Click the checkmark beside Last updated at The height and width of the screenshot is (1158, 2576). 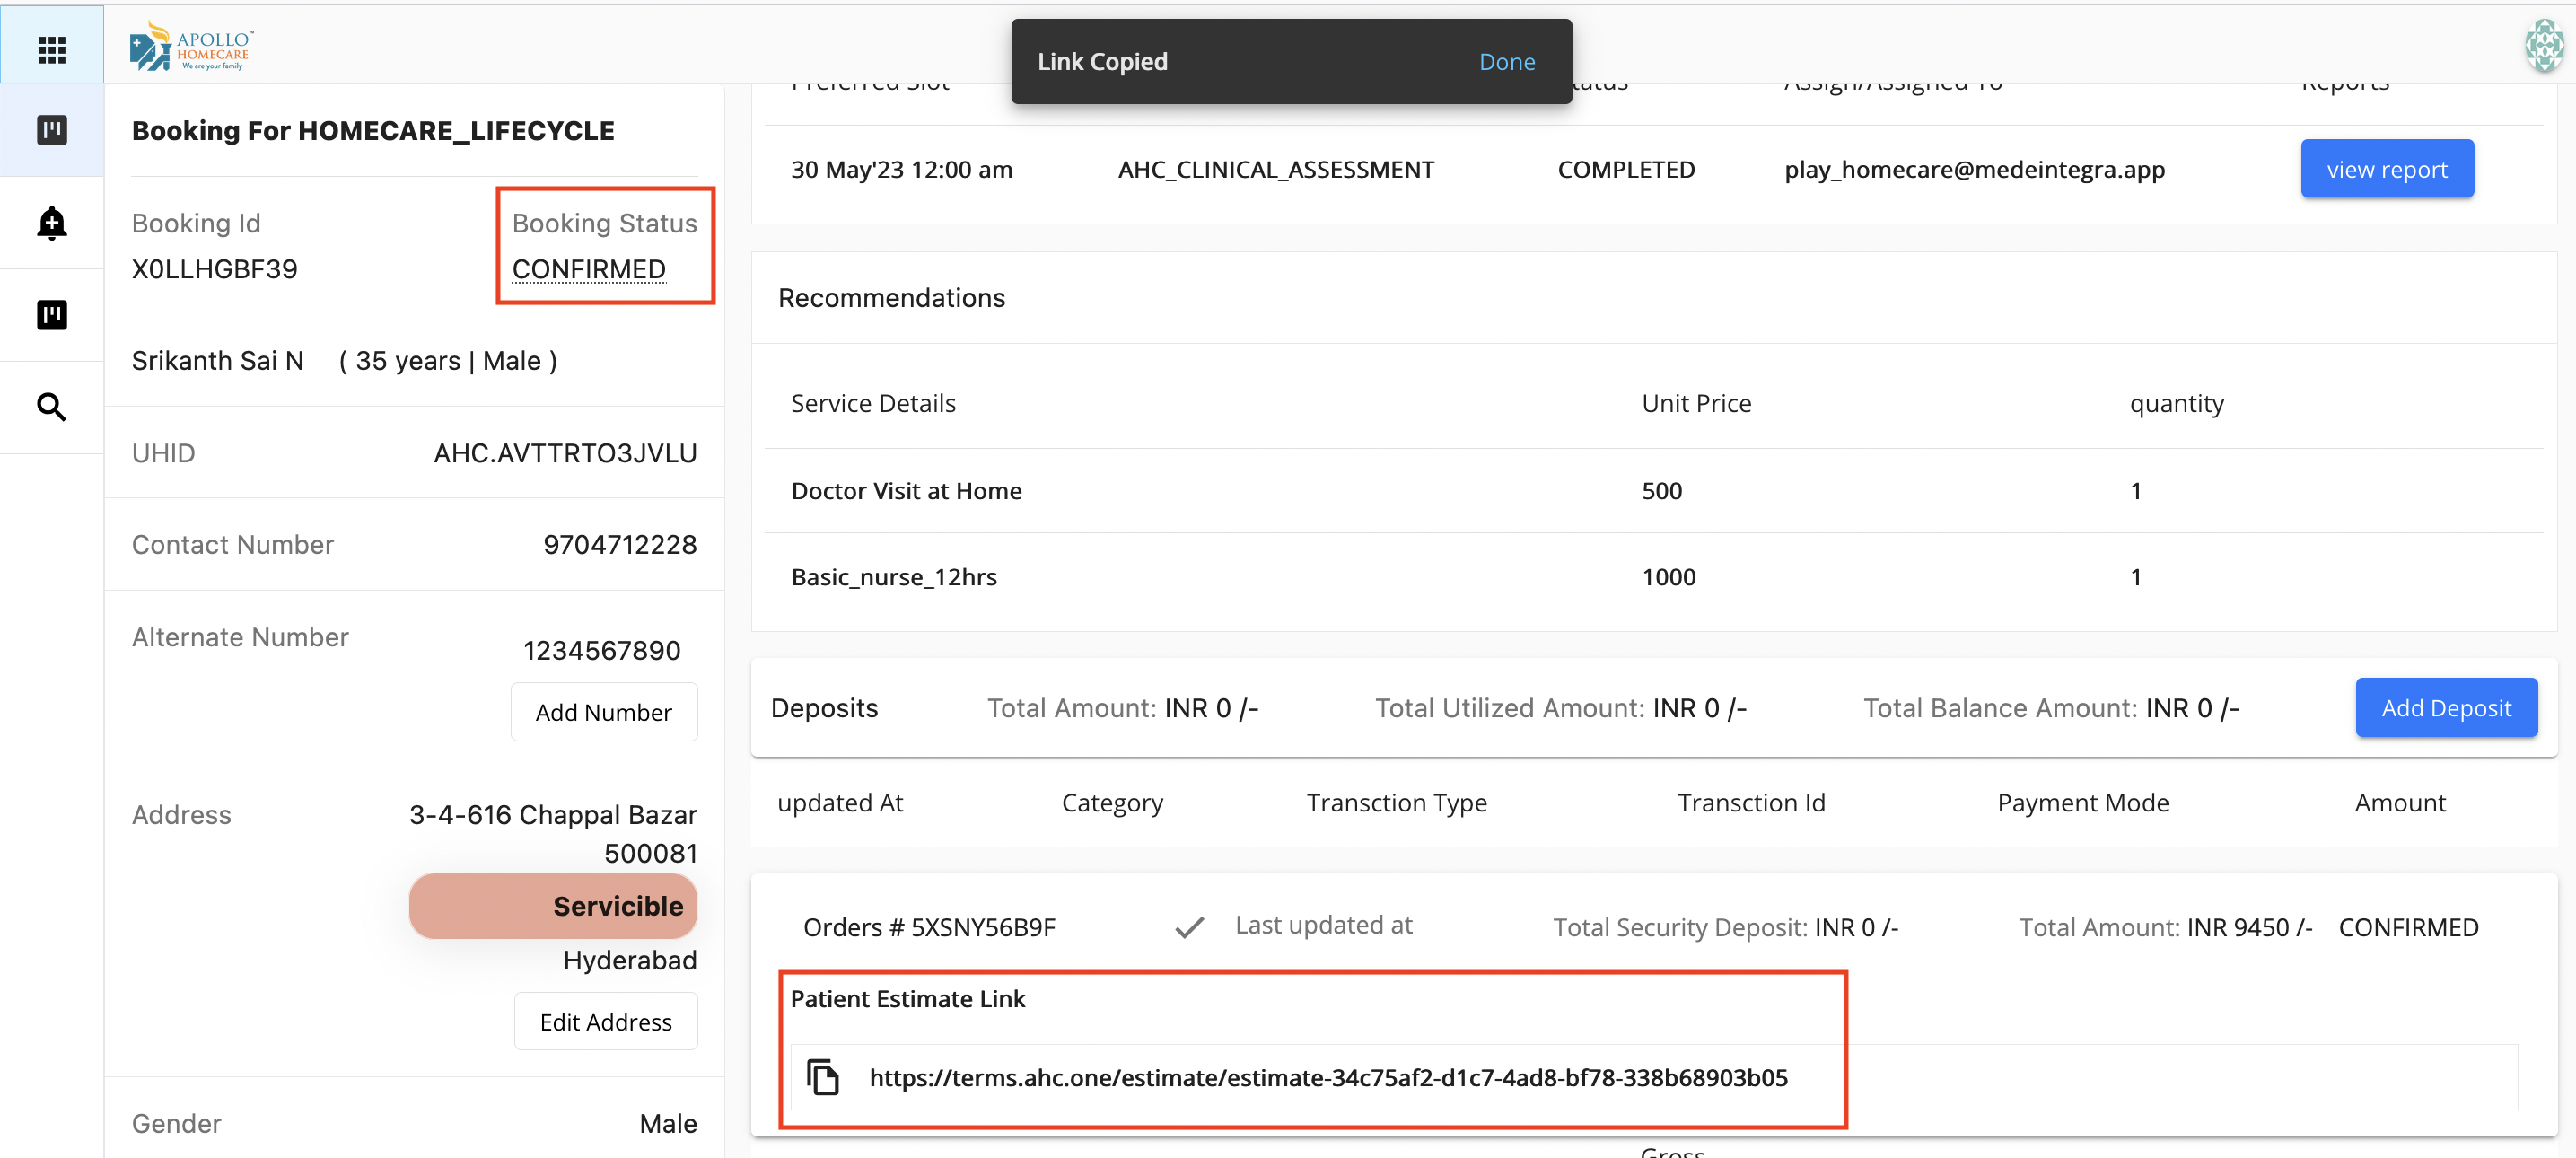1189,927
